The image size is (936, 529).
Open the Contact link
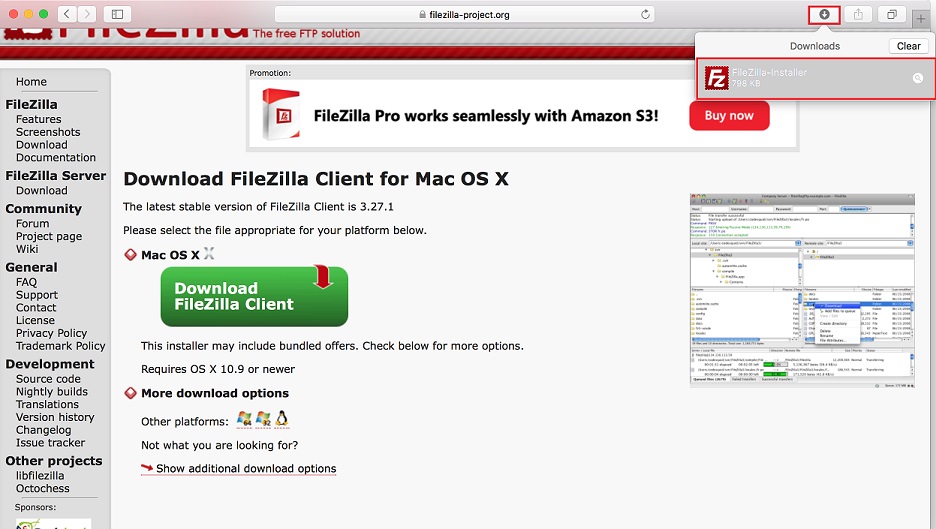pos(36,307)
